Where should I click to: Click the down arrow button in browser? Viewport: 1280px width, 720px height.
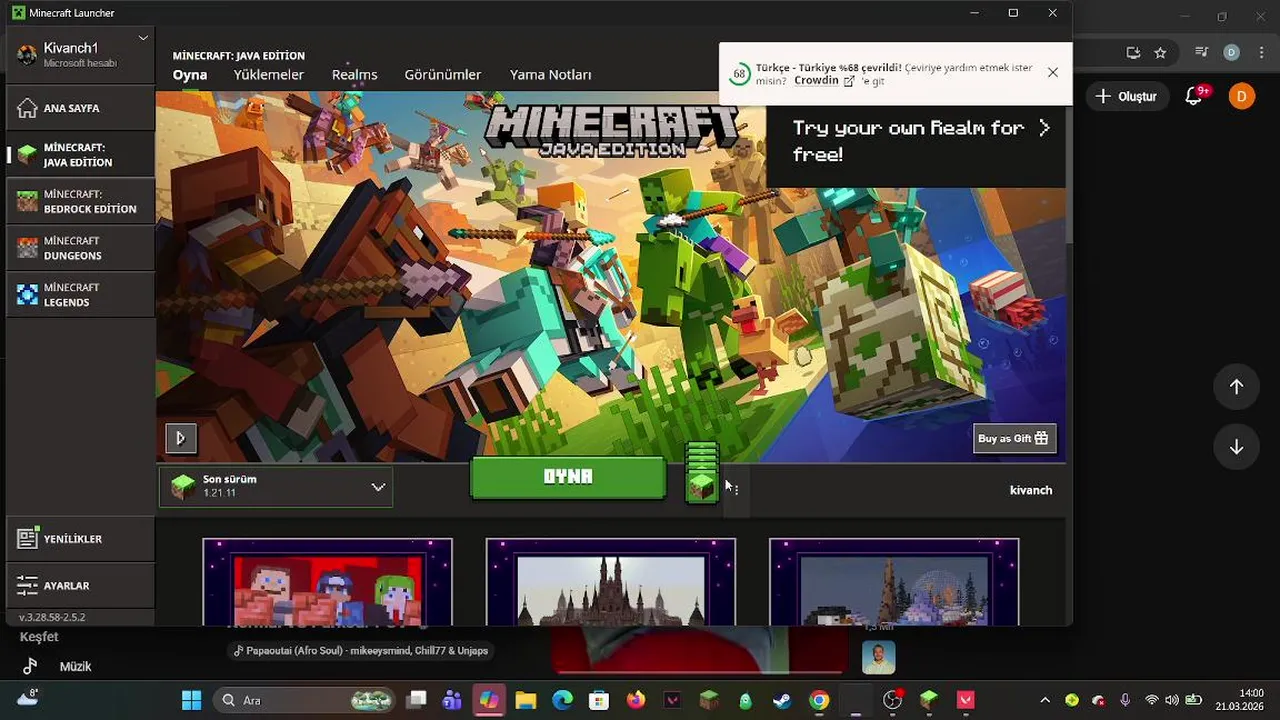pos(1236,447)
